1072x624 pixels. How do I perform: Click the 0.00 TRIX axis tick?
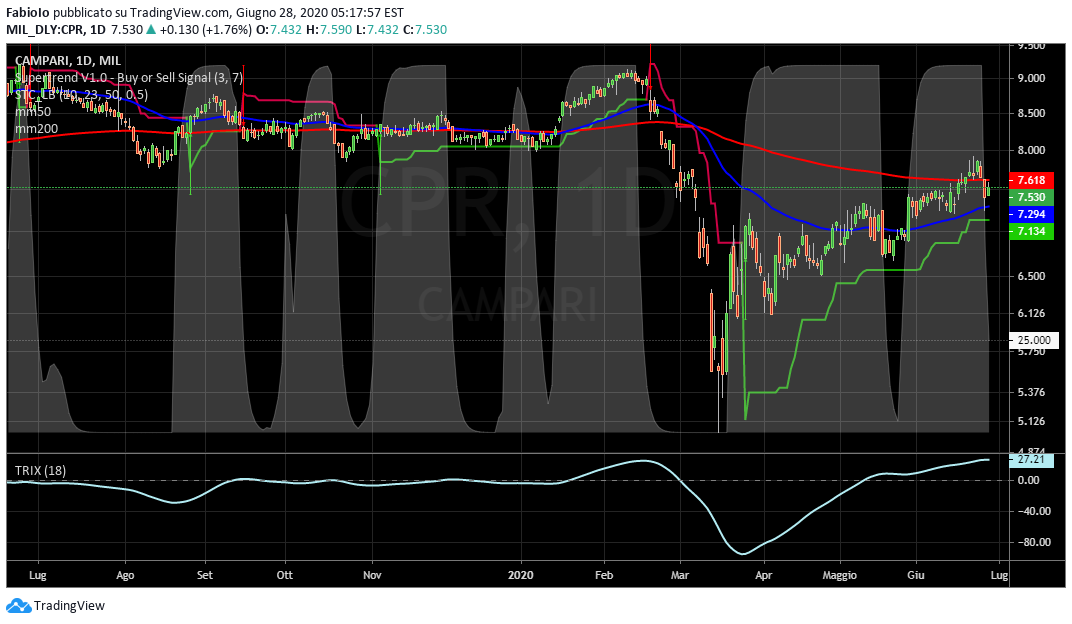pyautogui.click(x=1028, y=480)
